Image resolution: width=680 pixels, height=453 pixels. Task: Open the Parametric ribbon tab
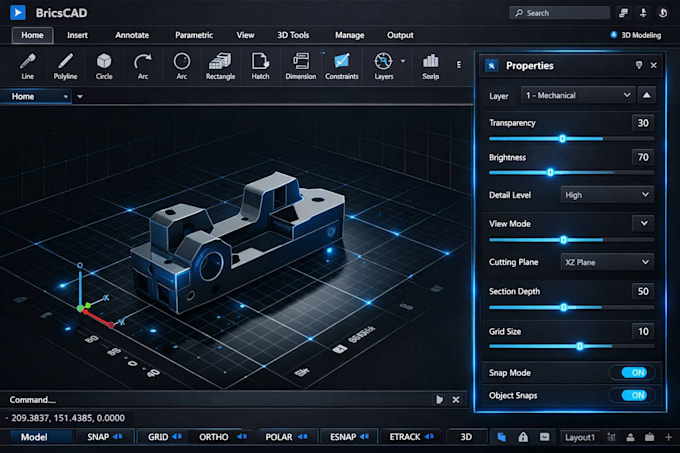(194, 35)
